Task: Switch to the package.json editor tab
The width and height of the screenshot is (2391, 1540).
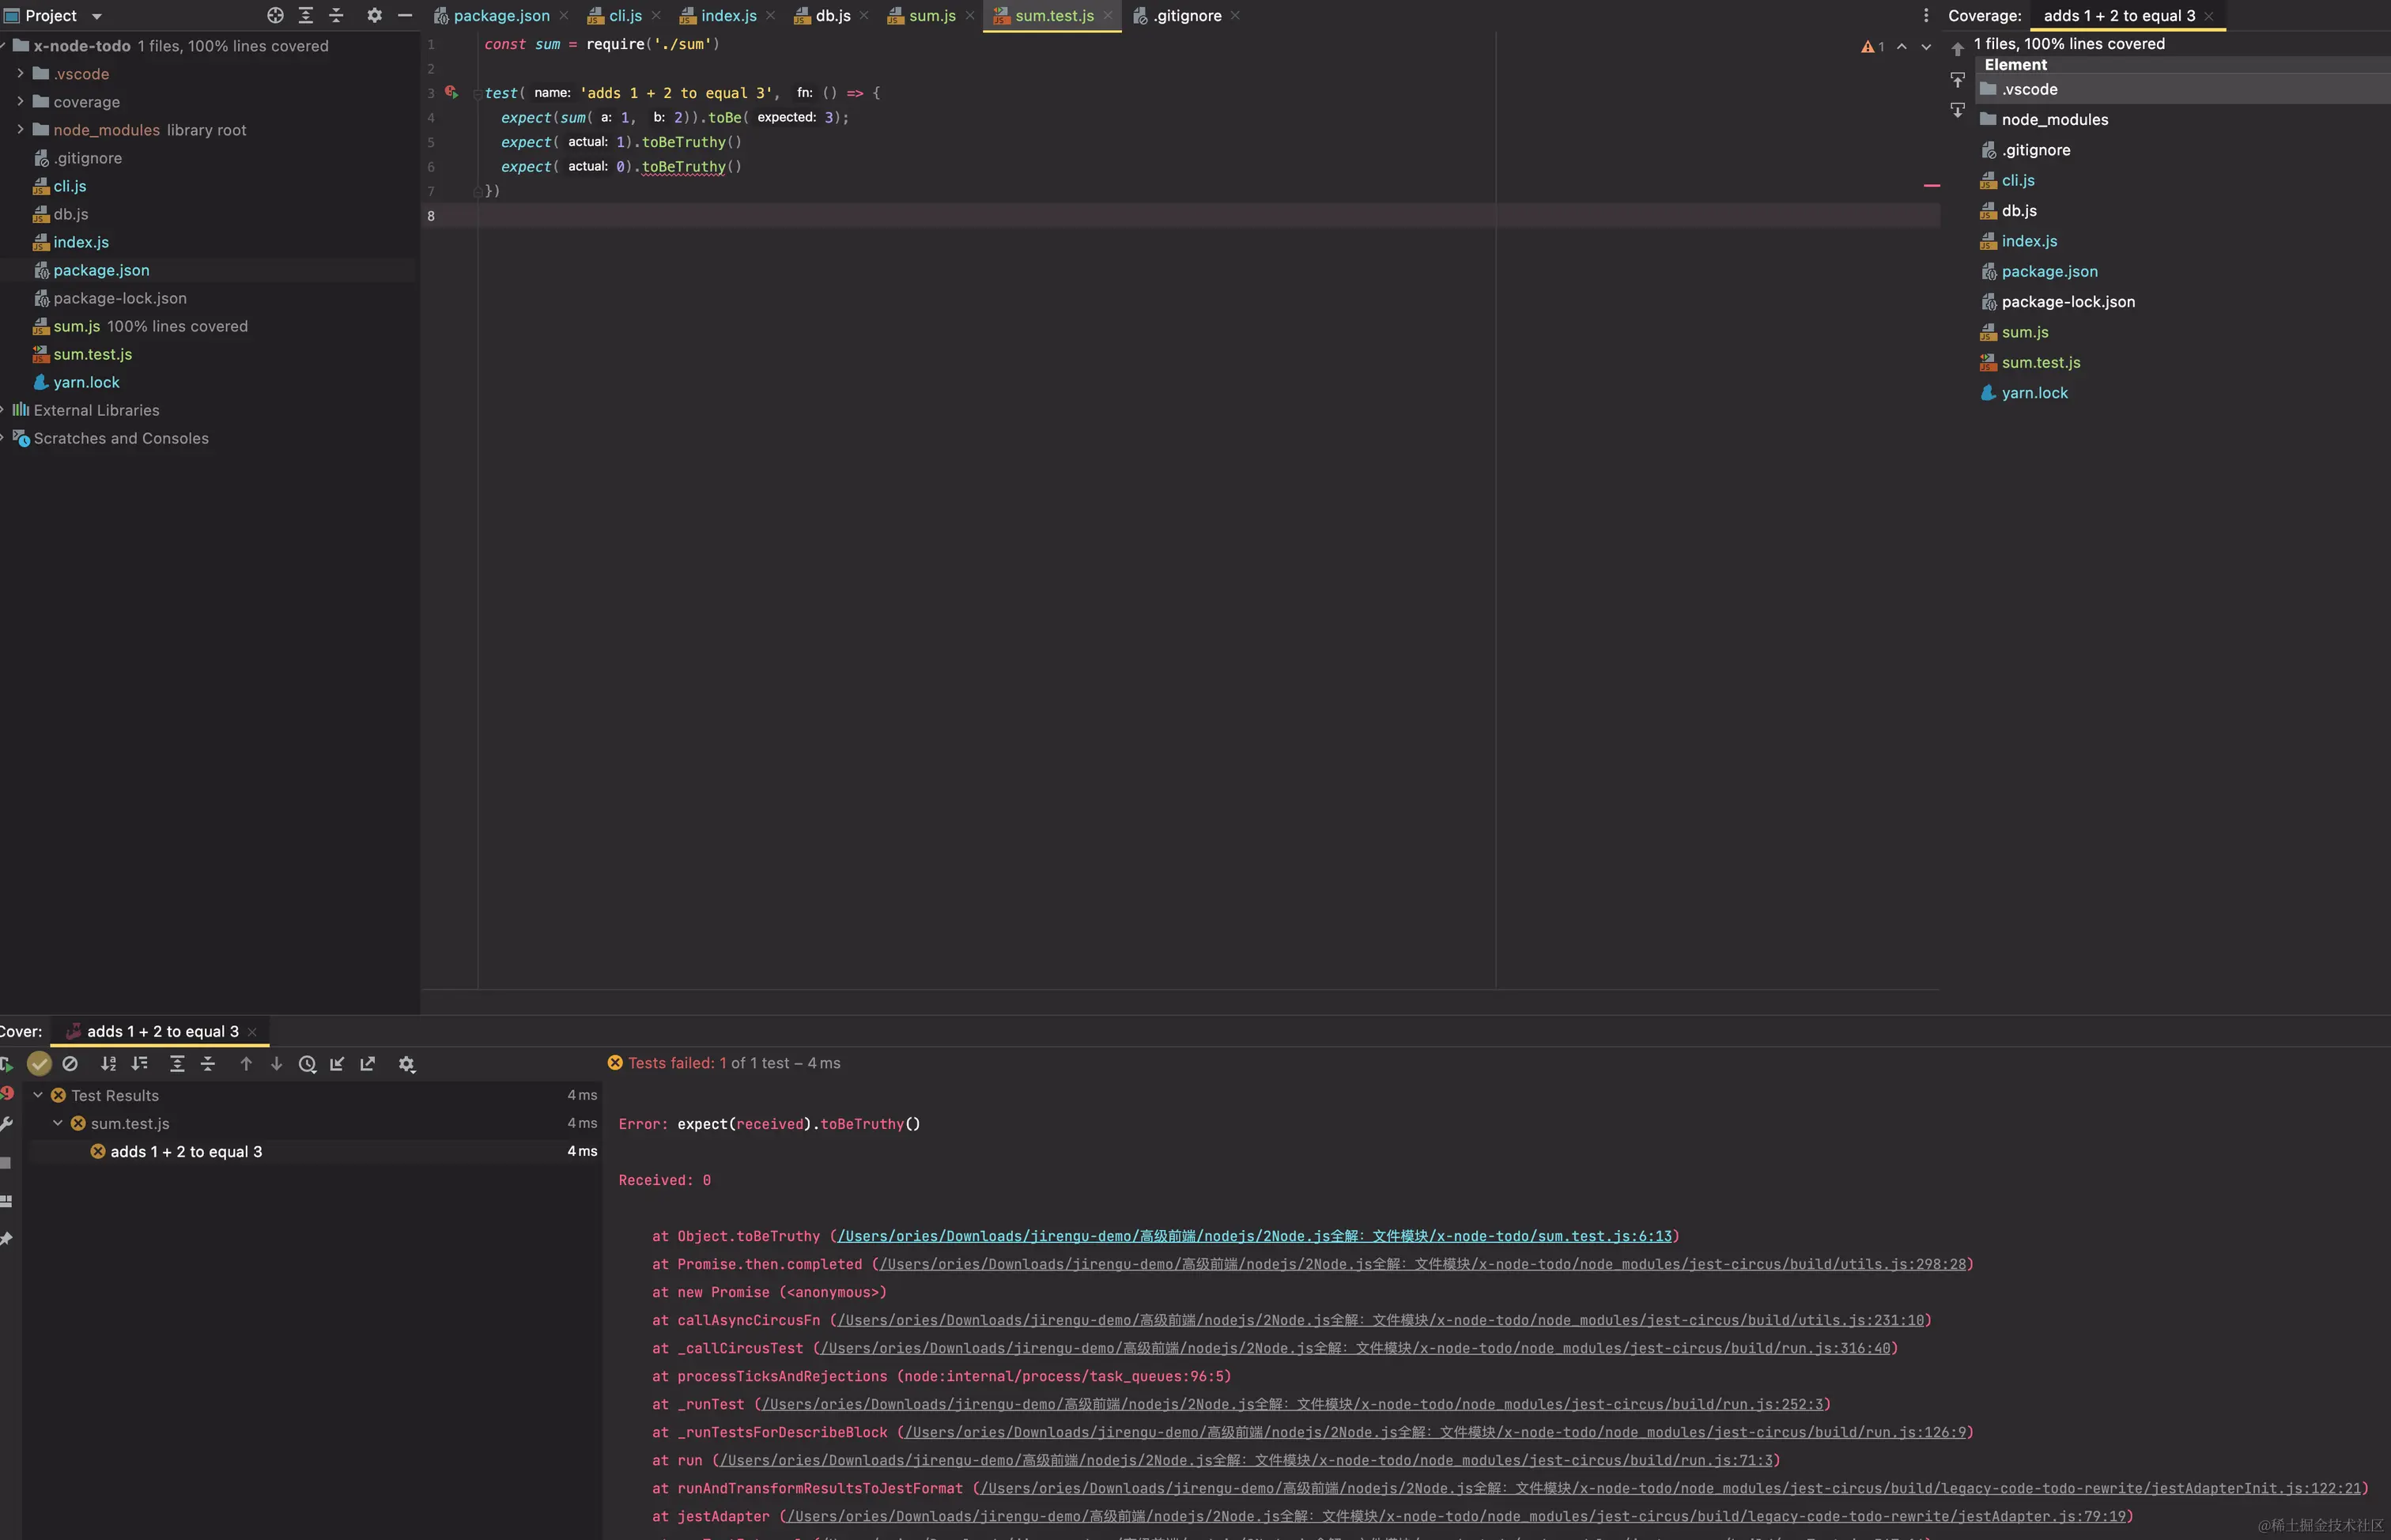Action: [x=500, y=15]
